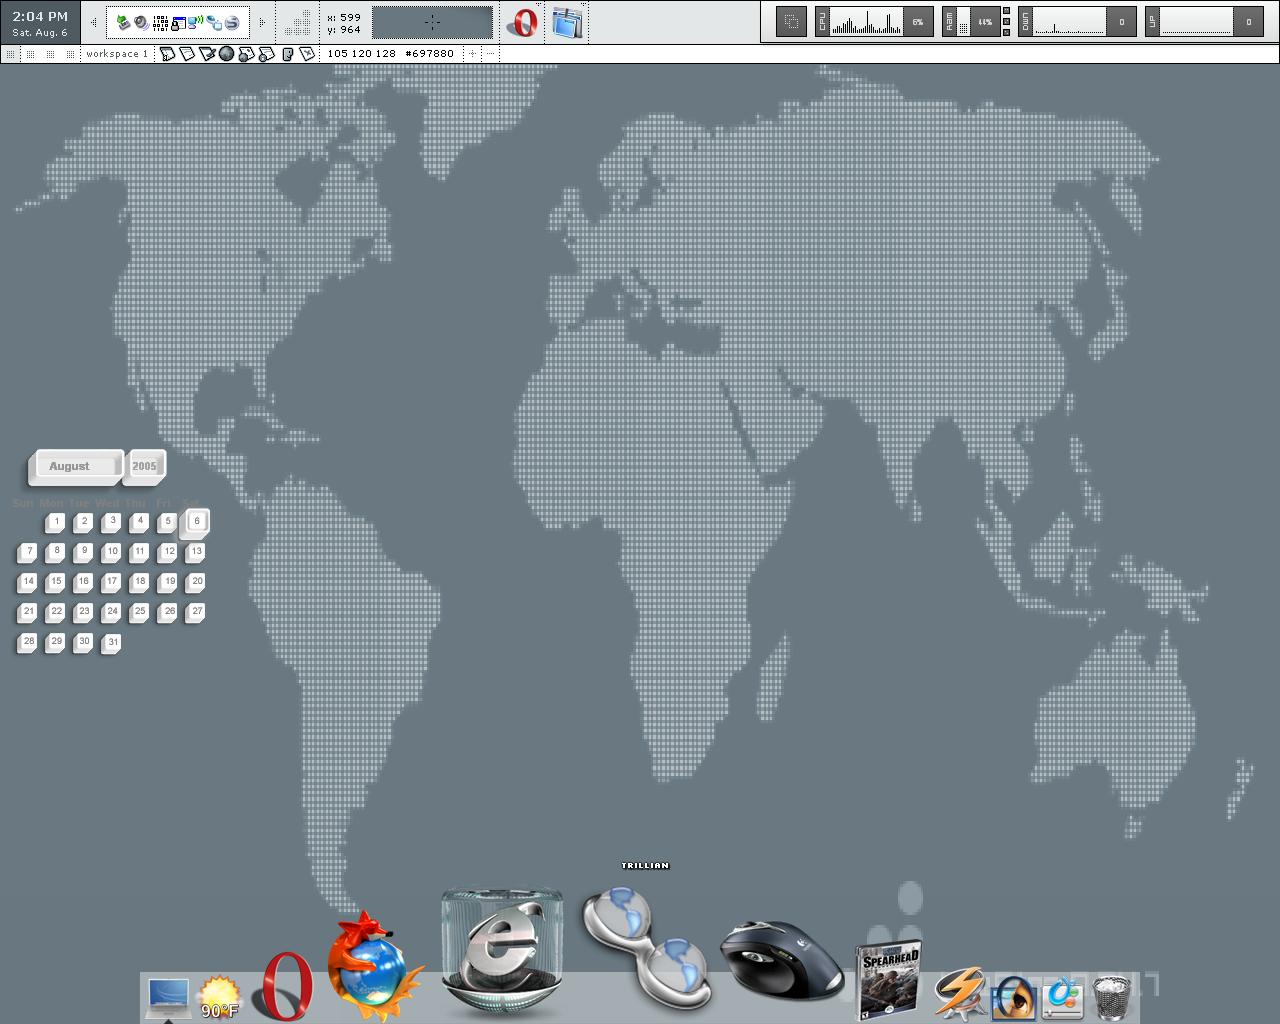This screenshot has height=1024, width=1280.
Task: Click the Logitech mouse dock icon
Action: coord(782,960)
